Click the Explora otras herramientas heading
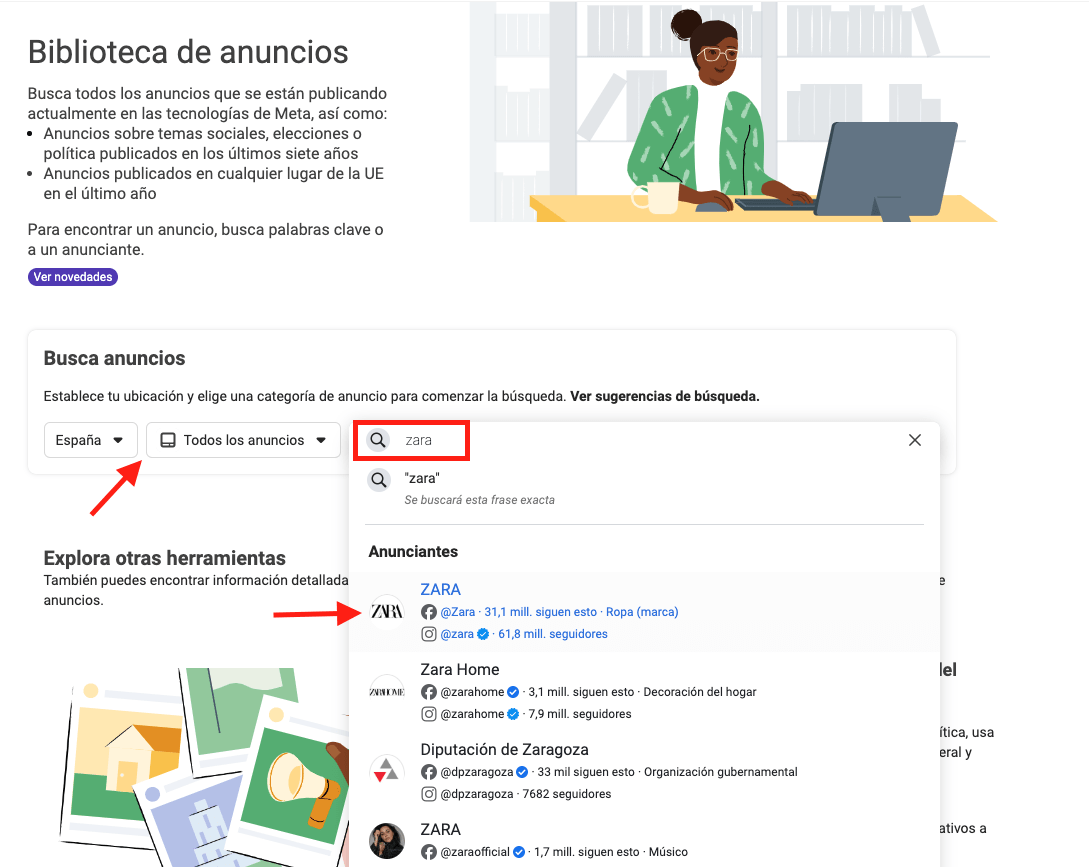This screenshot has width=1089, height=867. [x=165, y=558]
